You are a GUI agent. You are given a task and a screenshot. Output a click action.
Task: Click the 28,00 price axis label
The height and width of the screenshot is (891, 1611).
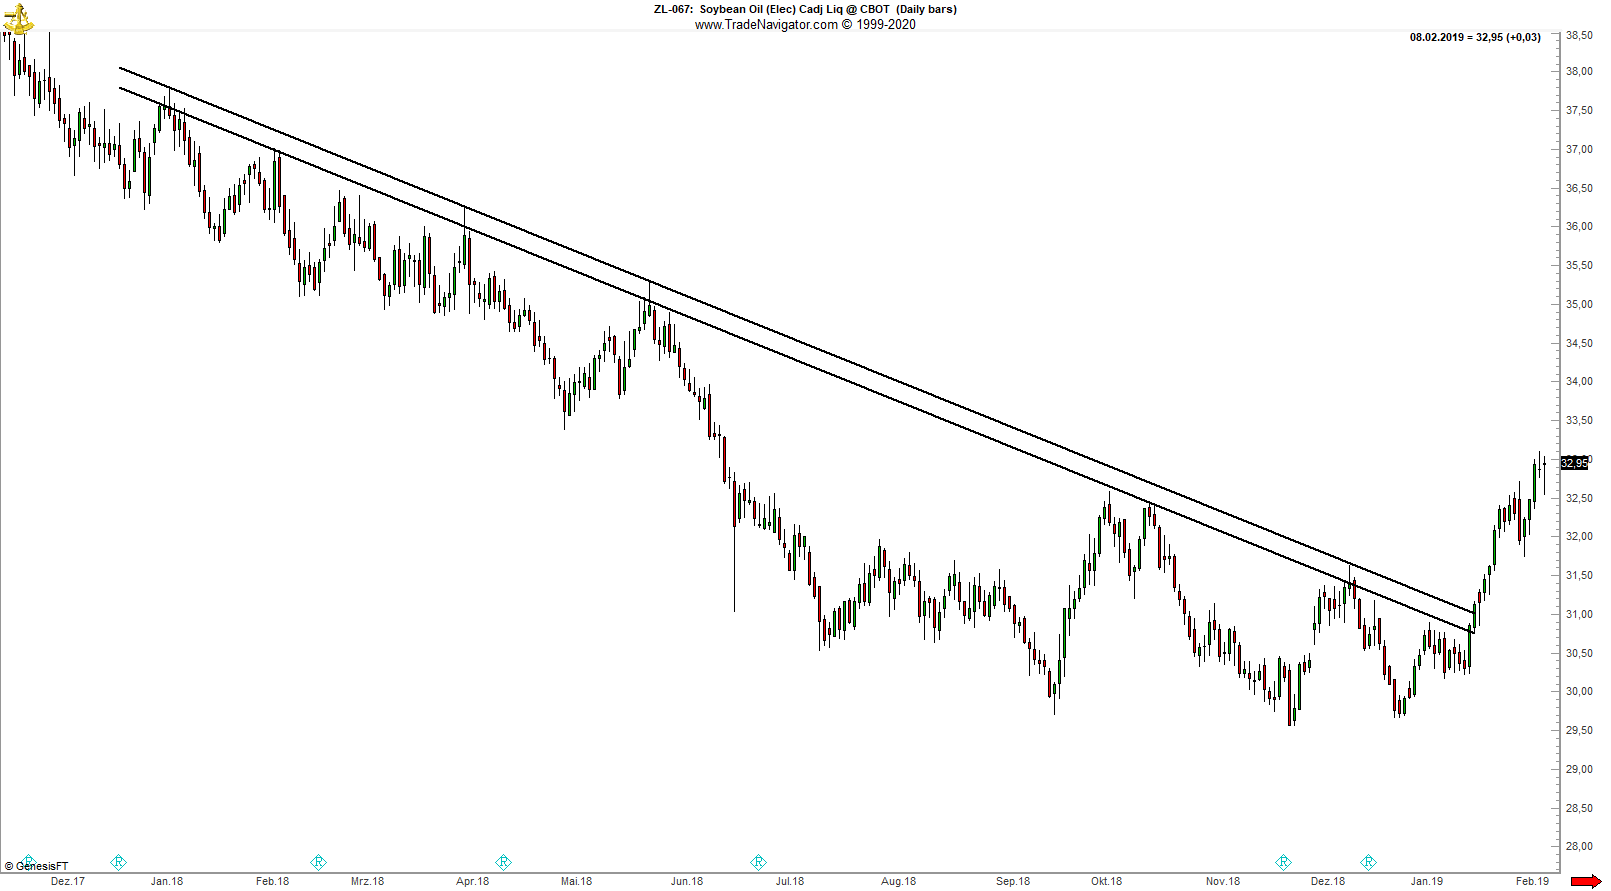pyautogui.click(x=1579, y=846)
